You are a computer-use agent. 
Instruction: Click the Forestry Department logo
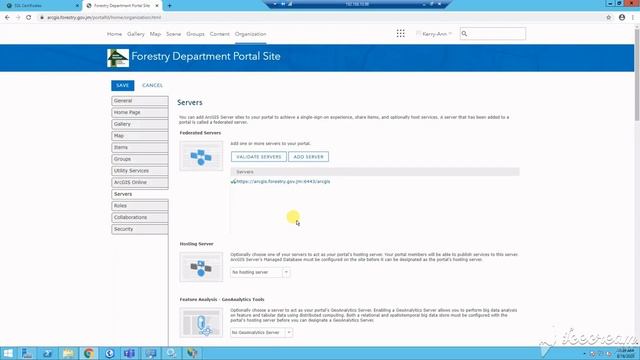pyautogui.click(x=118, y=58)
